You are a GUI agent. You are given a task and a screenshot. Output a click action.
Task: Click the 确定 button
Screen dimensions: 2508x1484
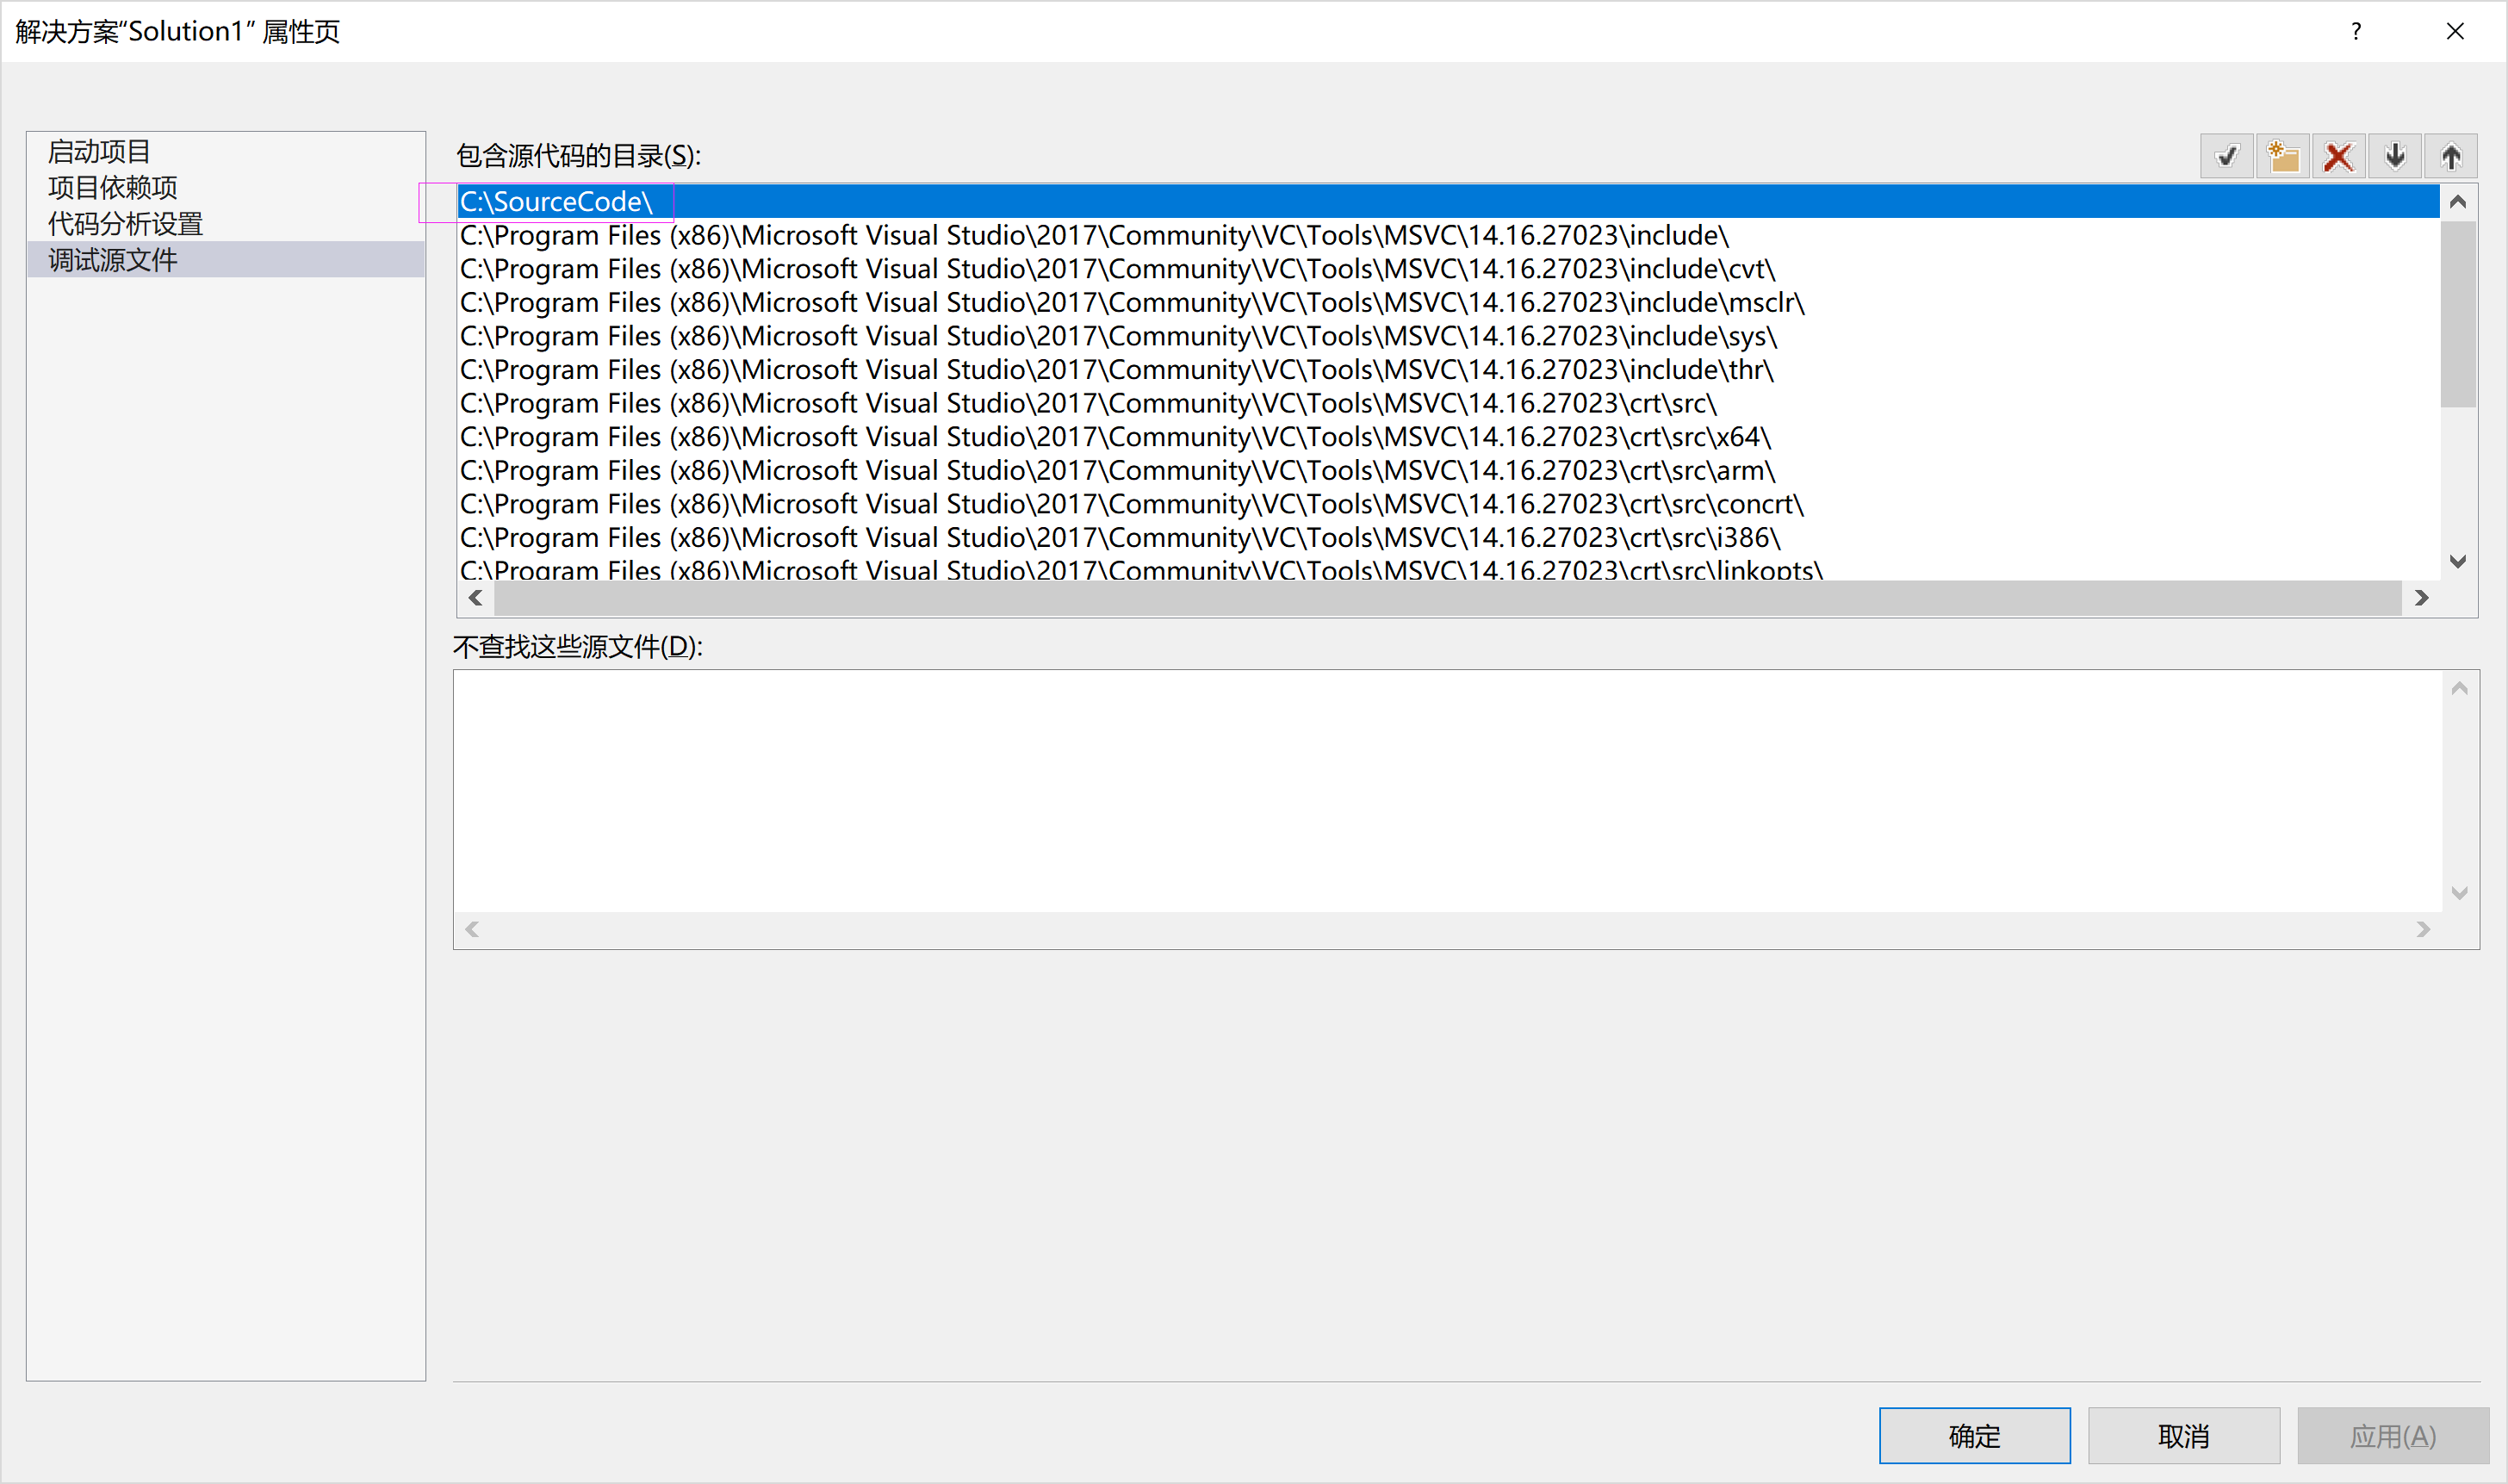pyautogui.click(x=1974, y=1436)
